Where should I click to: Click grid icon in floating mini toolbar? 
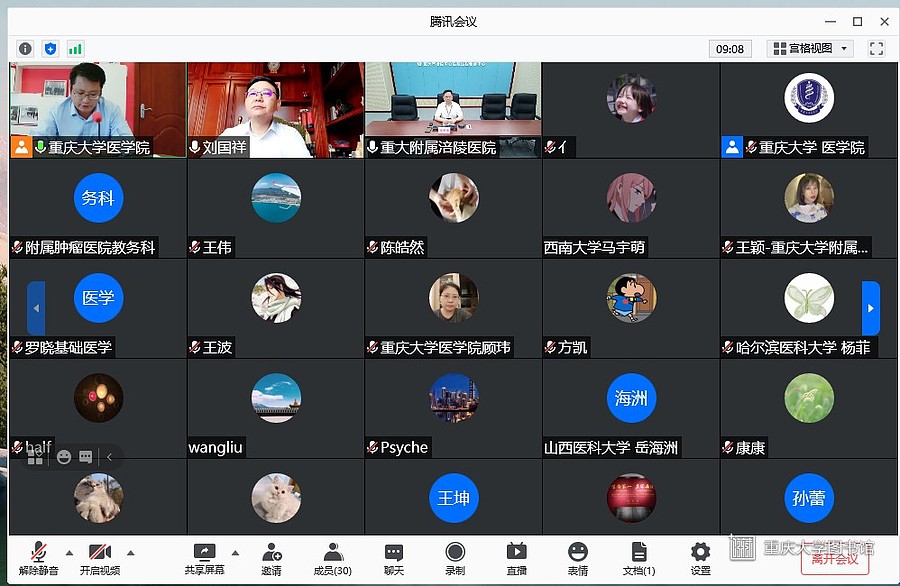(35, 457)
